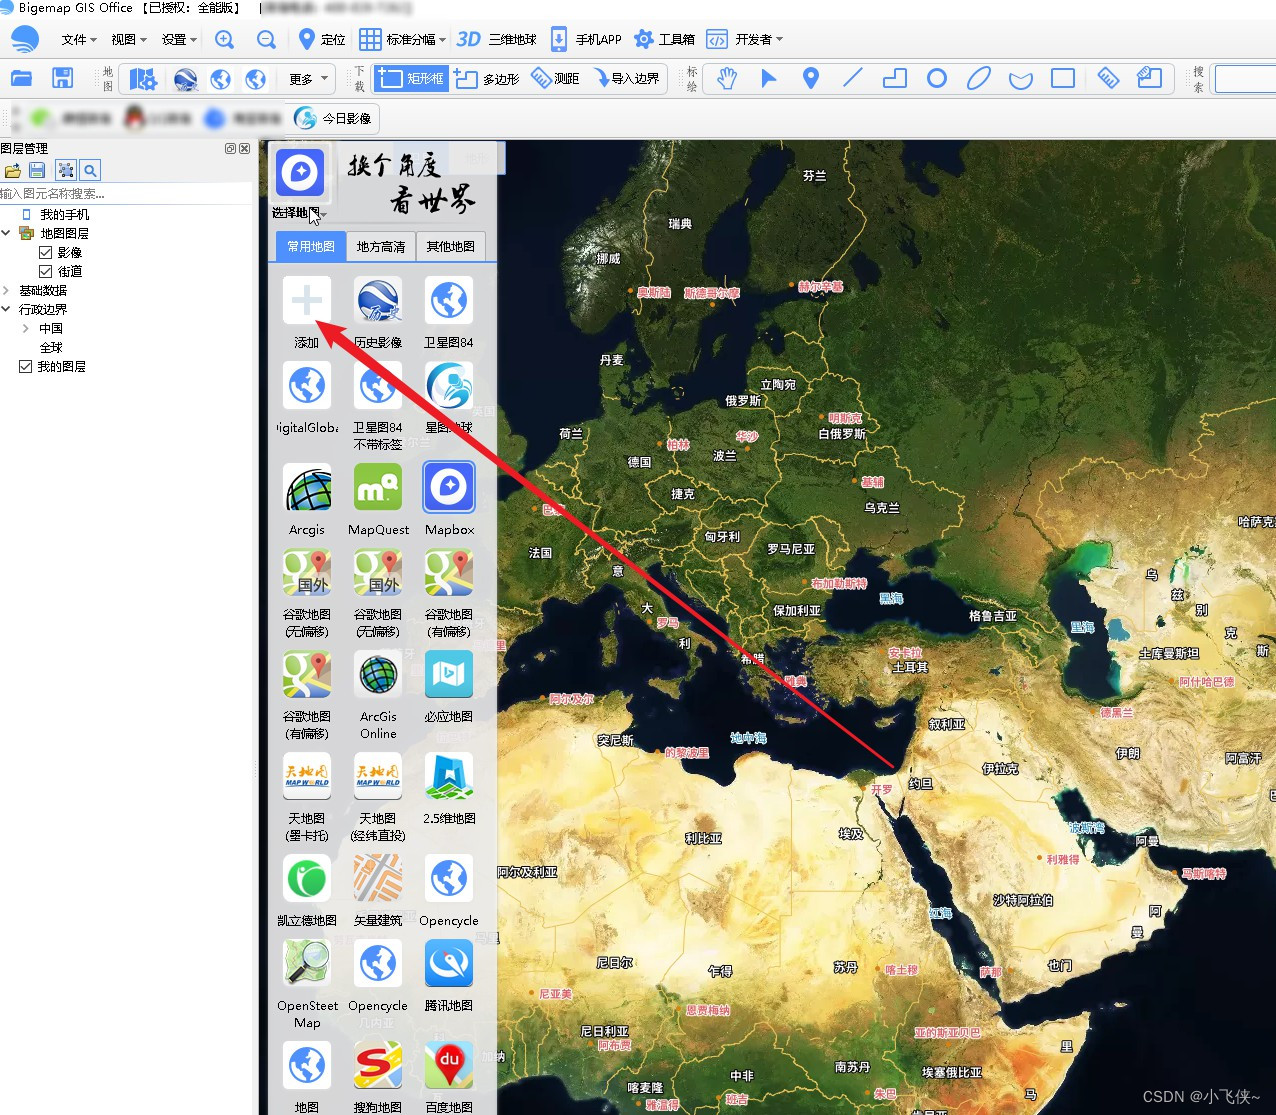Expand the 中国 tree node
The width and height of the screenshot is (1276, 1115).
point(25,328)
